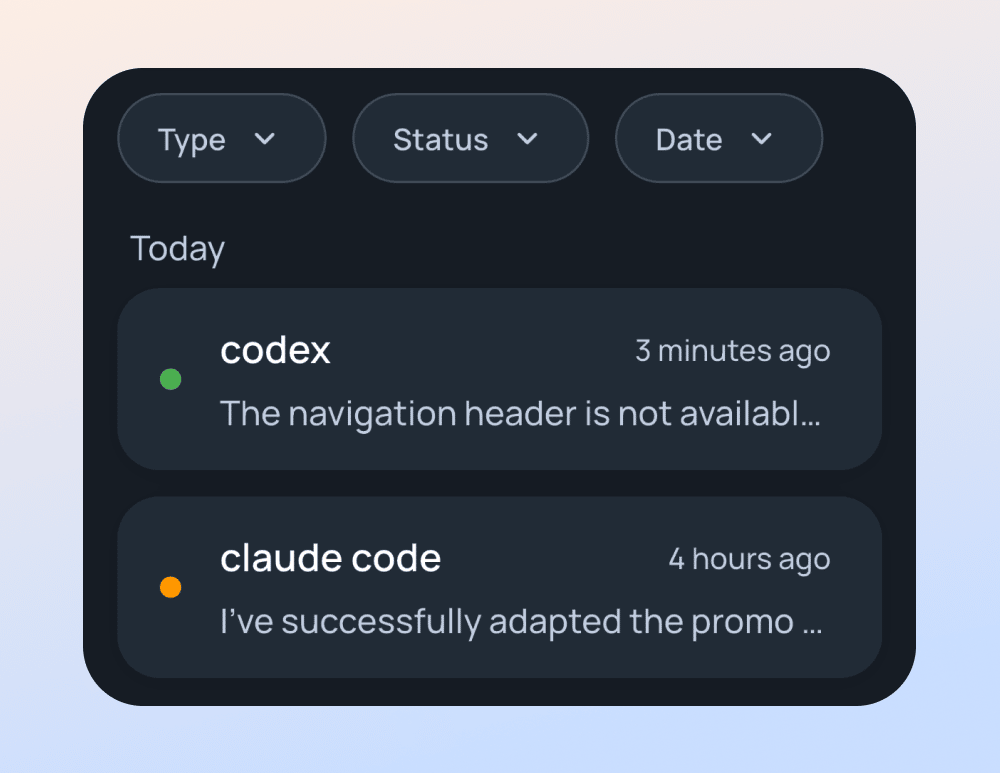This screenshot has height=773, width=1000.
Task: Open the Status filter dropdown
Action: coord(470,138)
